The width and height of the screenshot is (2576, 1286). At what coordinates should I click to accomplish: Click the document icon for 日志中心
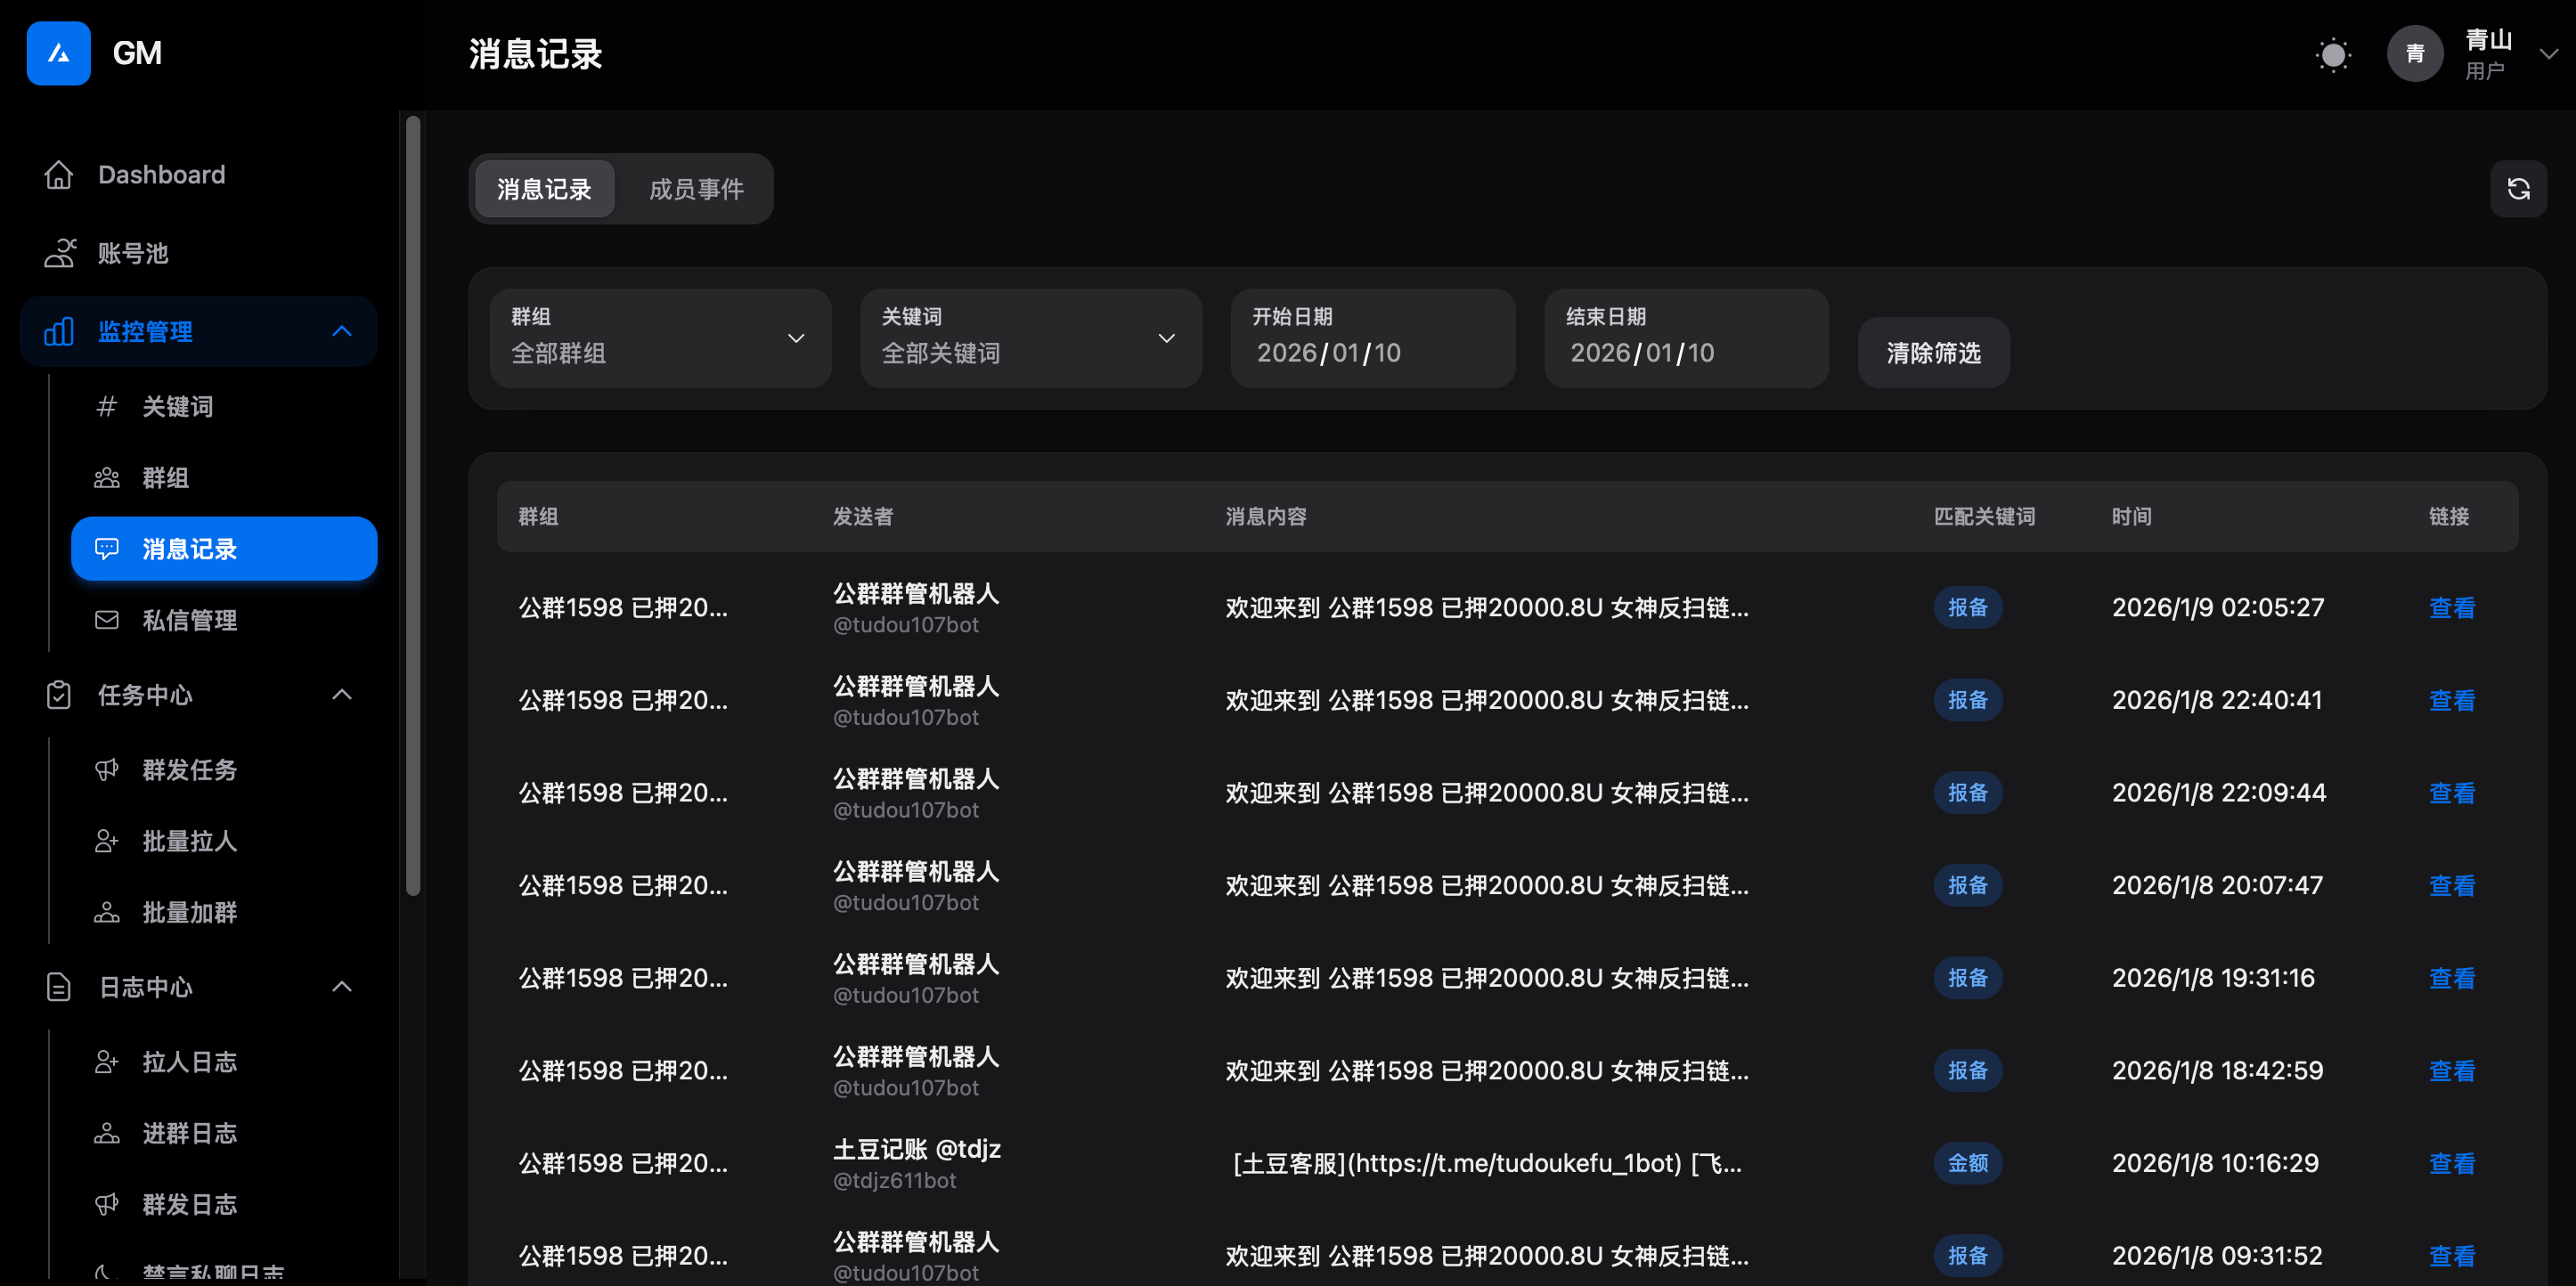pyautogui.click(x=59, y=987)
